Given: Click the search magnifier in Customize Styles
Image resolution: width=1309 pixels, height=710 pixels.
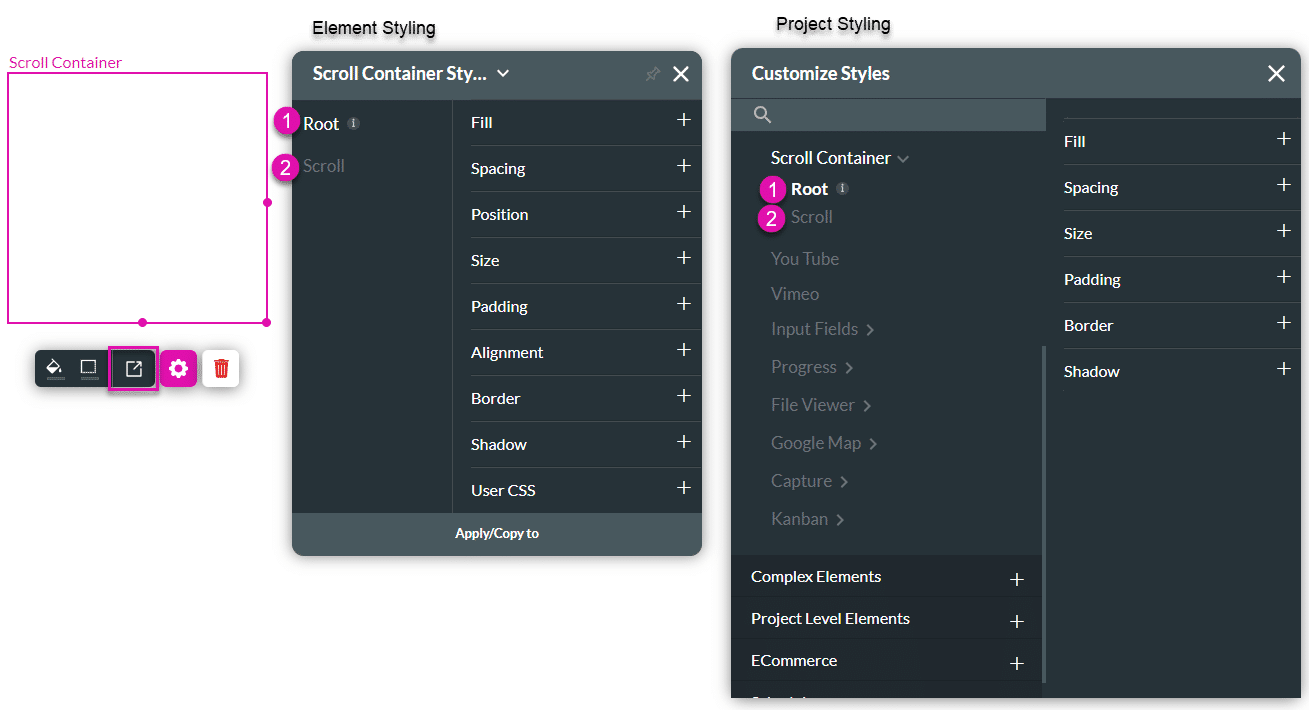Looking at the screenshot, I should click(762, 114).
